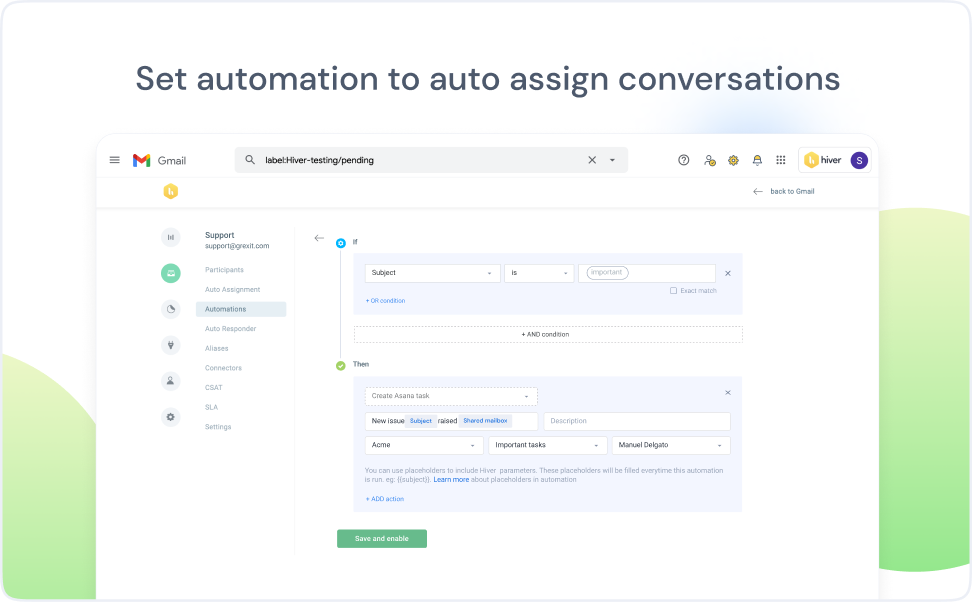Select Auto Assignment in the side menu
This screenshot has width=972, height=602.
click(x=232, y=290)
